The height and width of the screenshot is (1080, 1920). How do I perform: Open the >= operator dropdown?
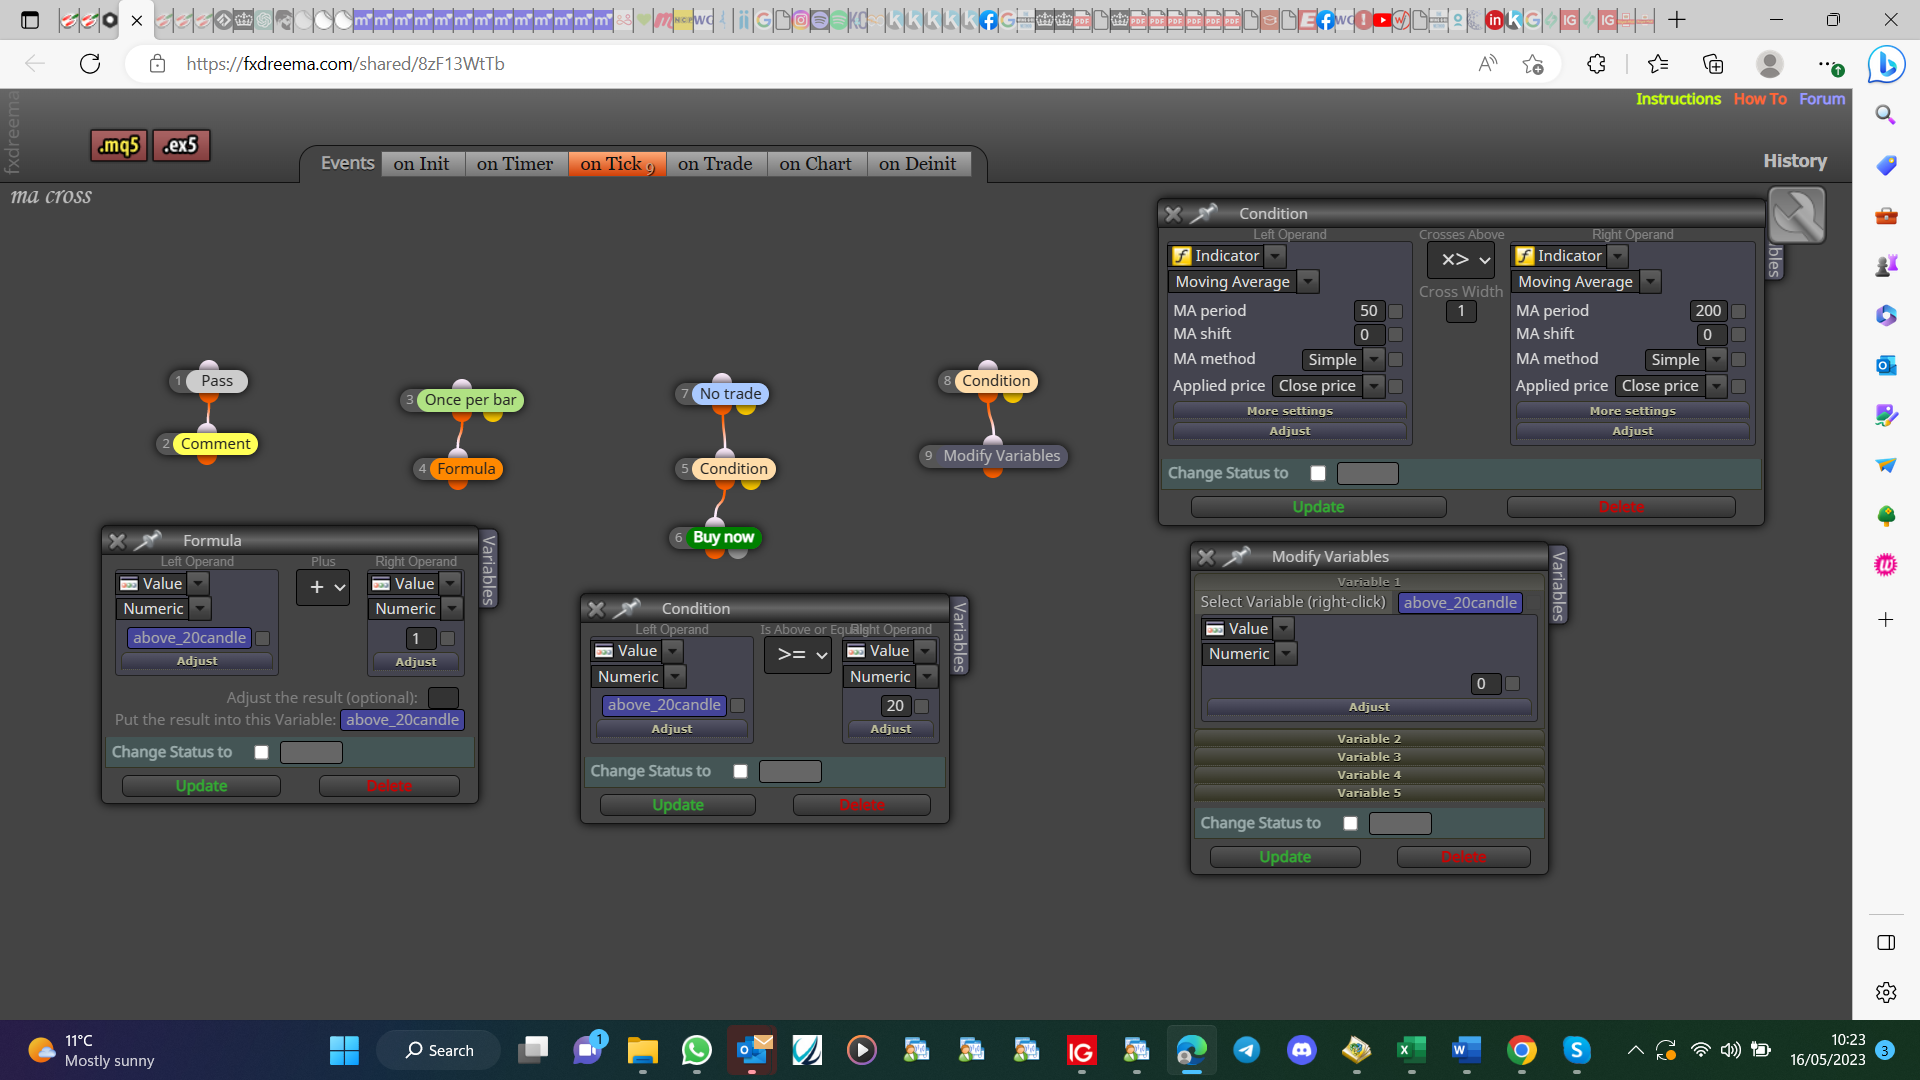[798, 655]
